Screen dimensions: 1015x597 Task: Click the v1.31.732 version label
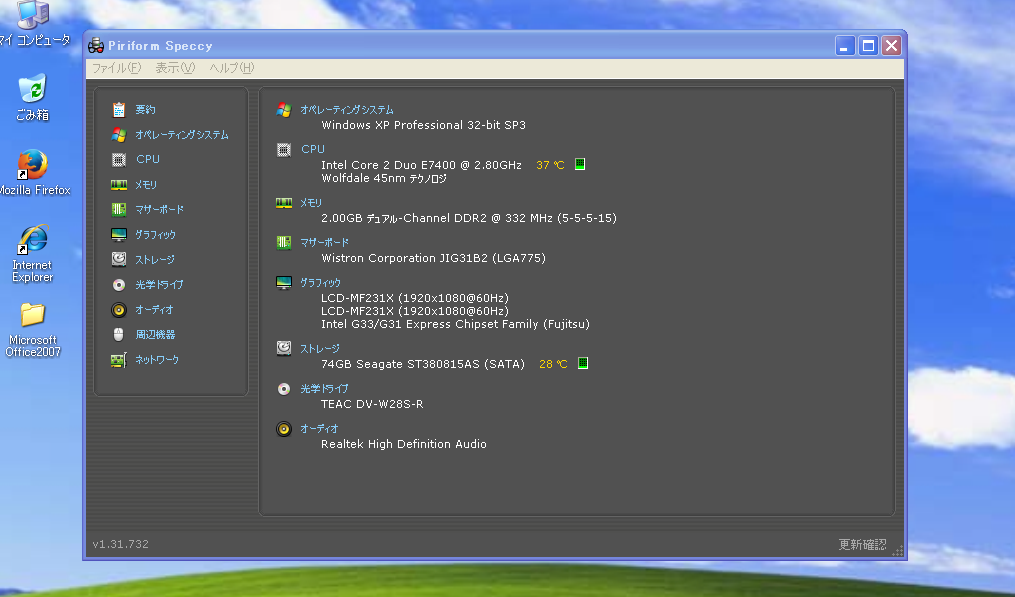[x=120, y=544]
